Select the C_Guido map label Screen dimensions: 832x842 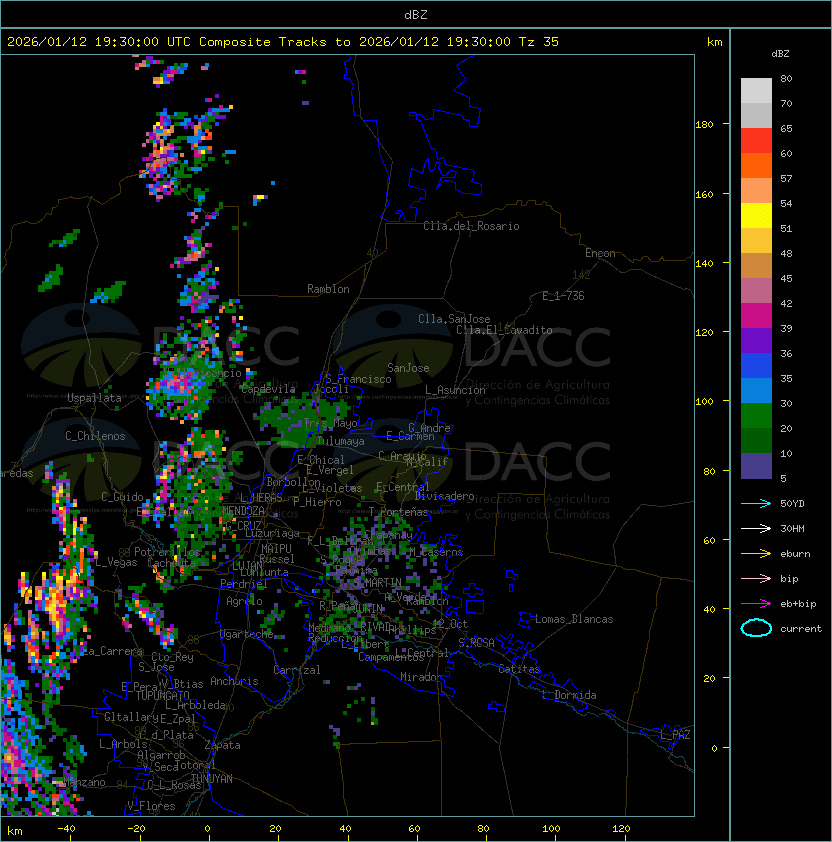tap(122, 497)
